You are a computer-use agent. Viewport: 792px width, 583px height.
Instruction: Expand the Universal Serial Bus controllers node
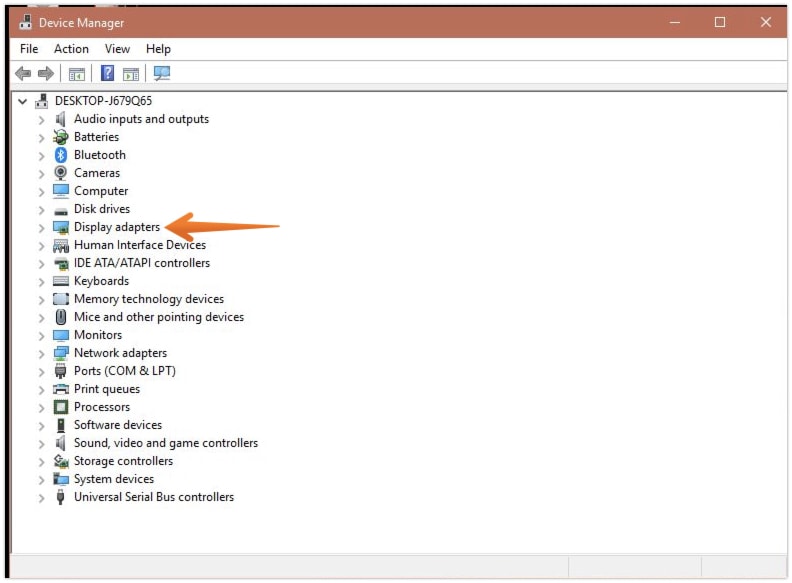[x=41, y=498]
